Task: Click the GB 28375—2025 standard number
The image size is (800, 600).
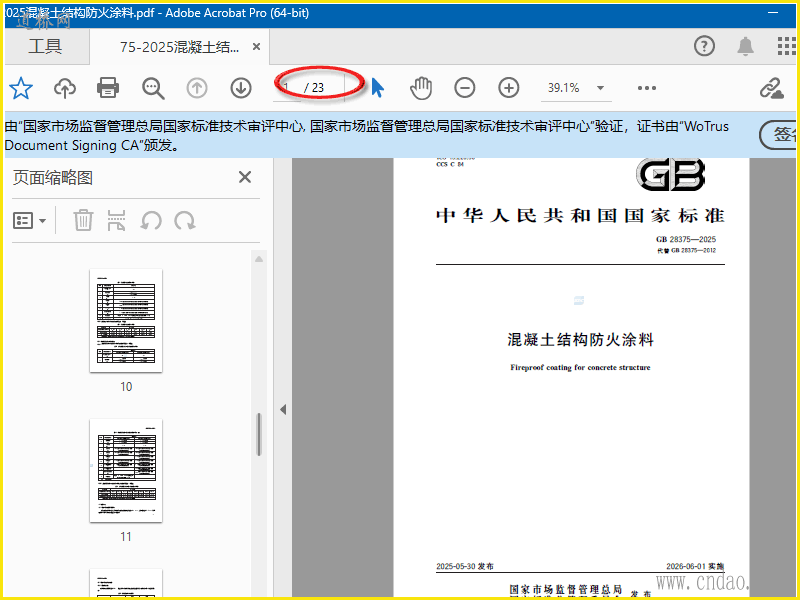Action: pos(686,239)
